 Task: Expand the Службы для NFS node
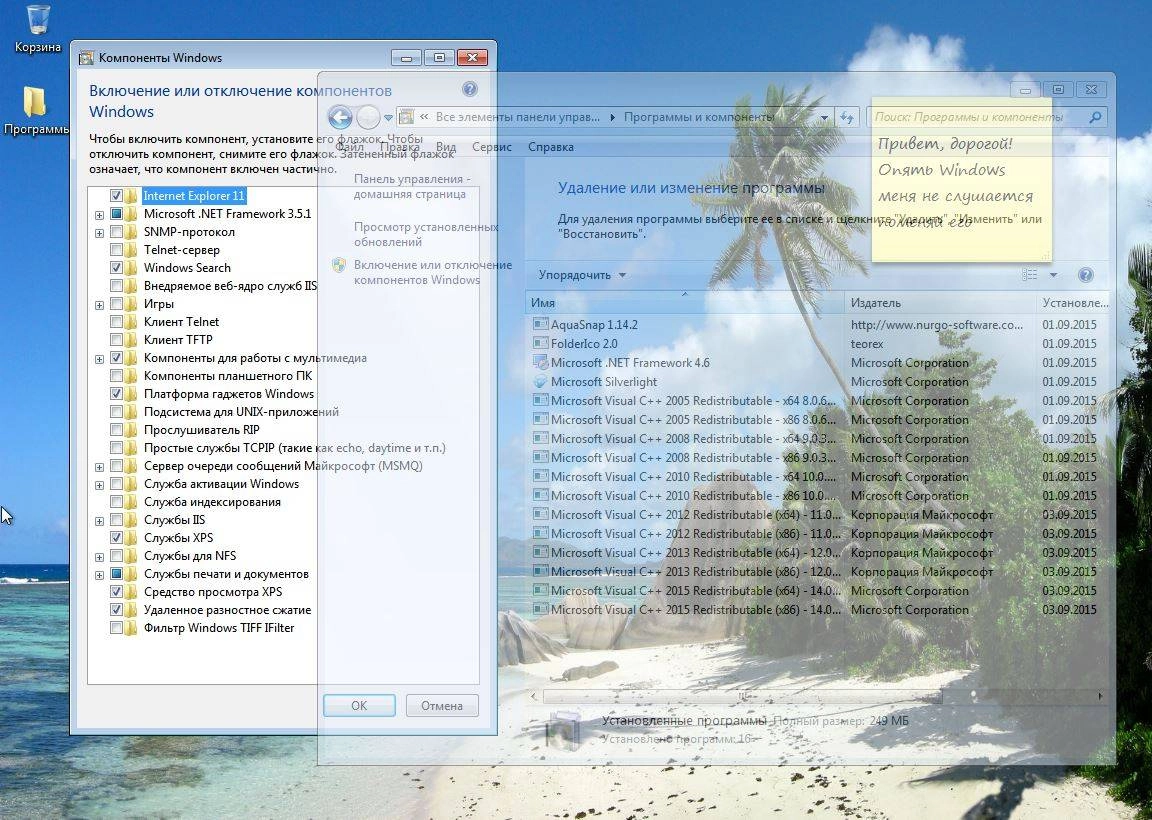click(x=99, y=557)
